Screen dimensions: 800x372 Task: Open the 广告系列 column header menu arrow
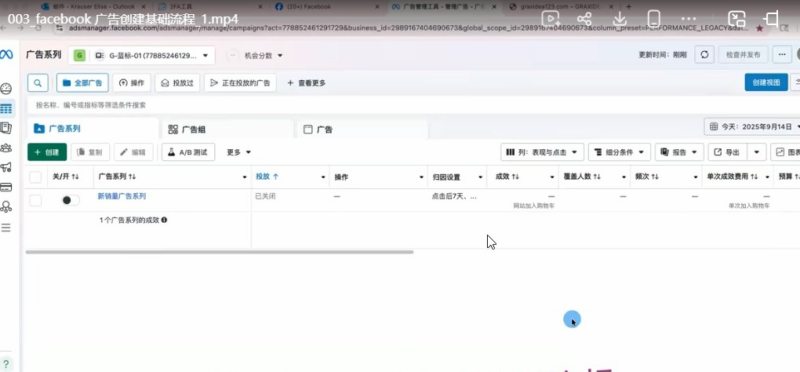(244, 177)
